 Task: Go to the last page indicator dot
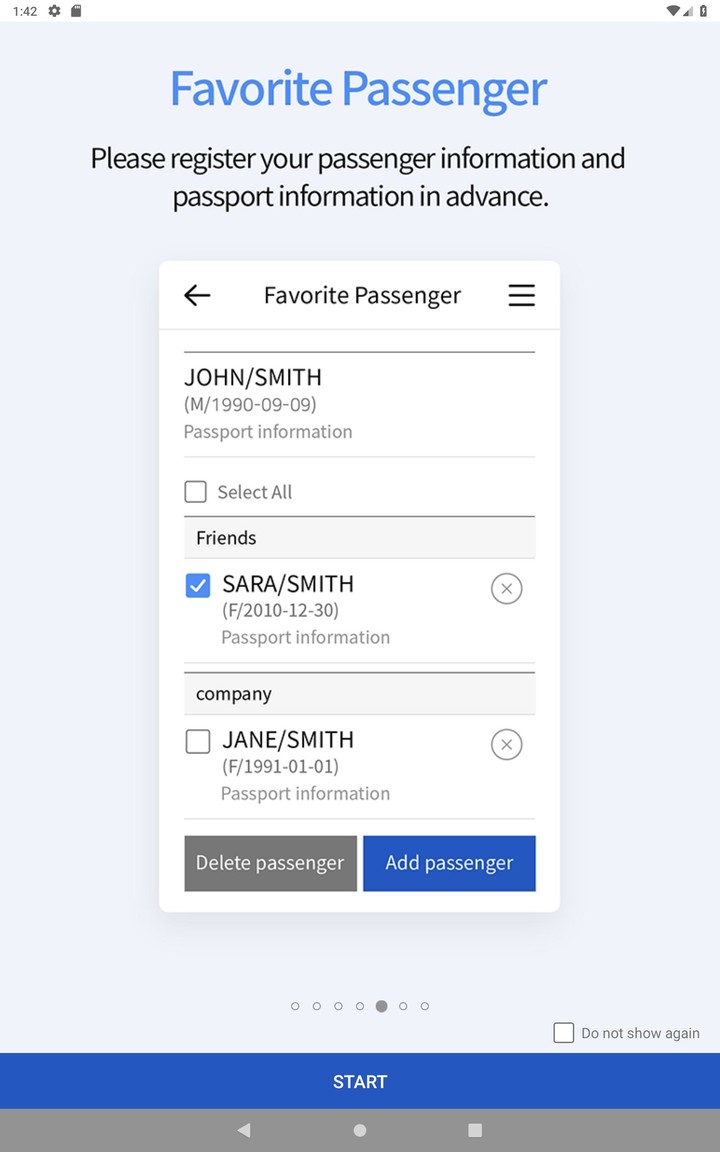pos(425,1006)
